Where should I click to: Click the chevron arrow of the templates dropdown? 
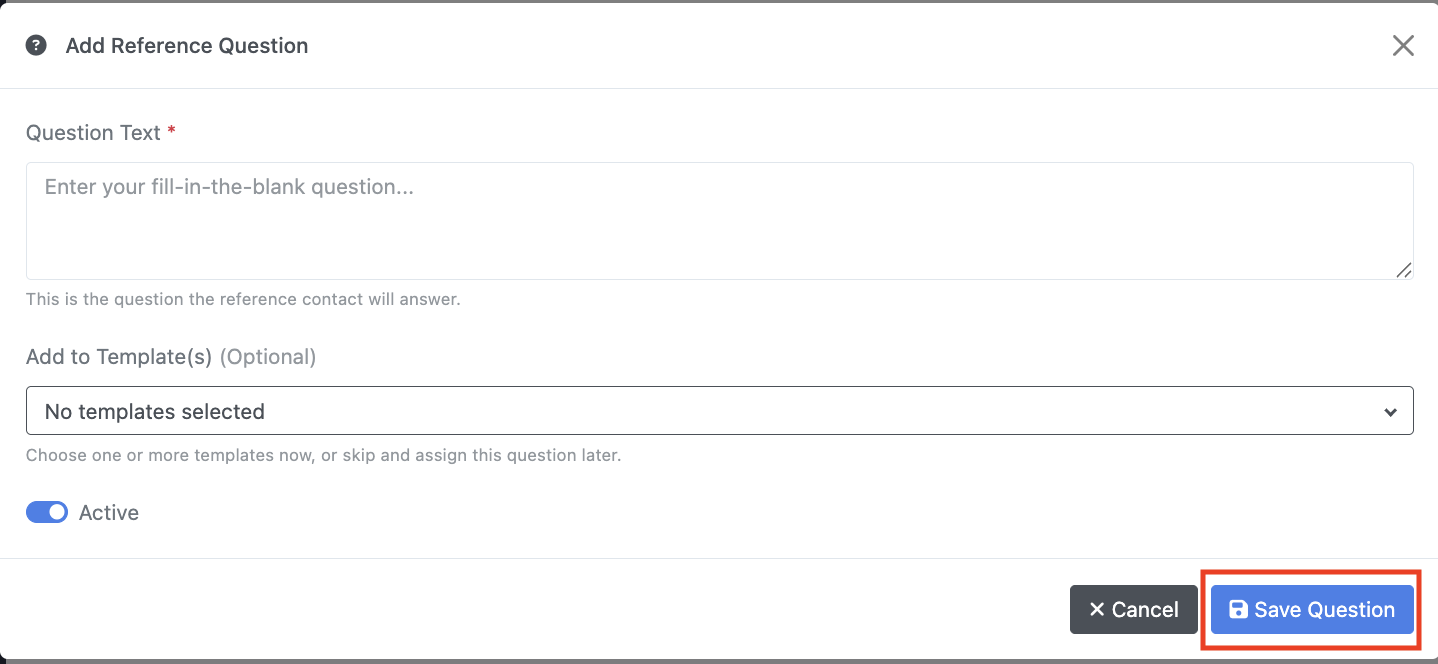(1390, 412)
